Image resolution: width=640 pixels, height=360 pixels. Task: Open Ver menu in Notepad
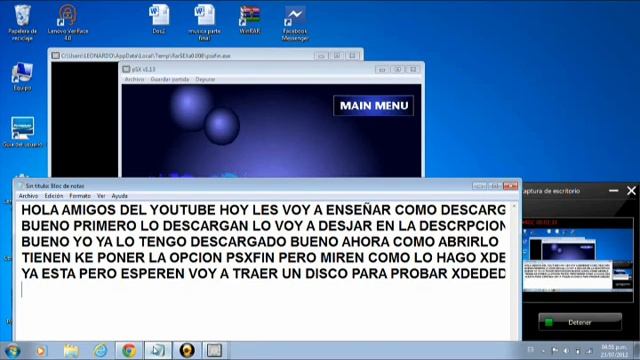(x=101, y=196)
